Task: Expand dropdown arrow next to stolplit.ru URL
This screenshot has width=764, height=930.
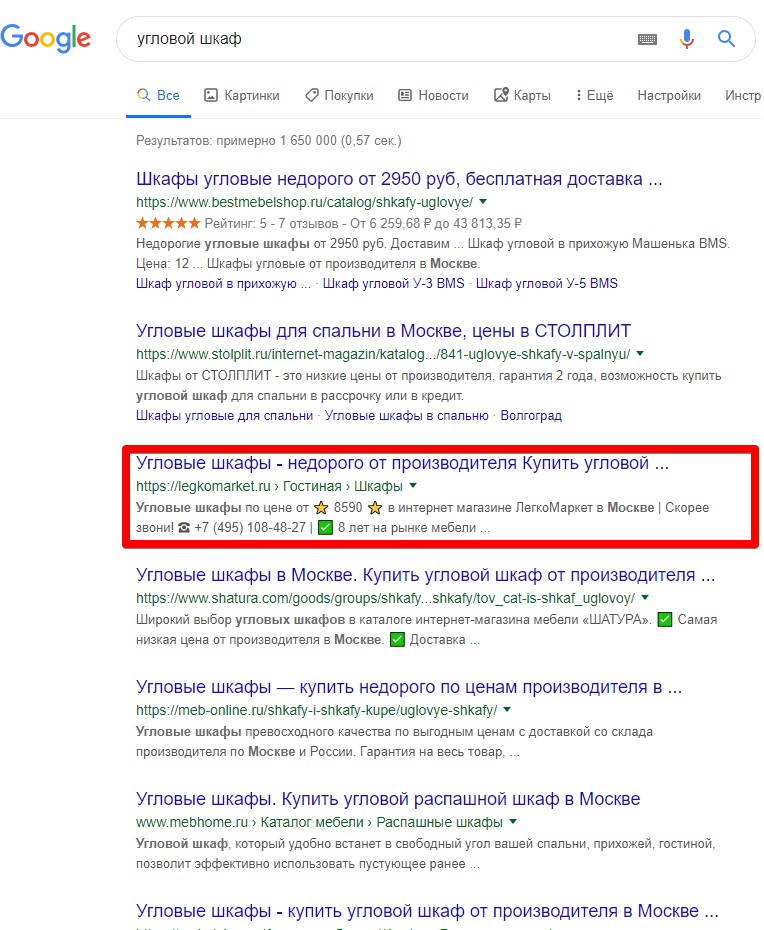Action: (x=640, y=353)
